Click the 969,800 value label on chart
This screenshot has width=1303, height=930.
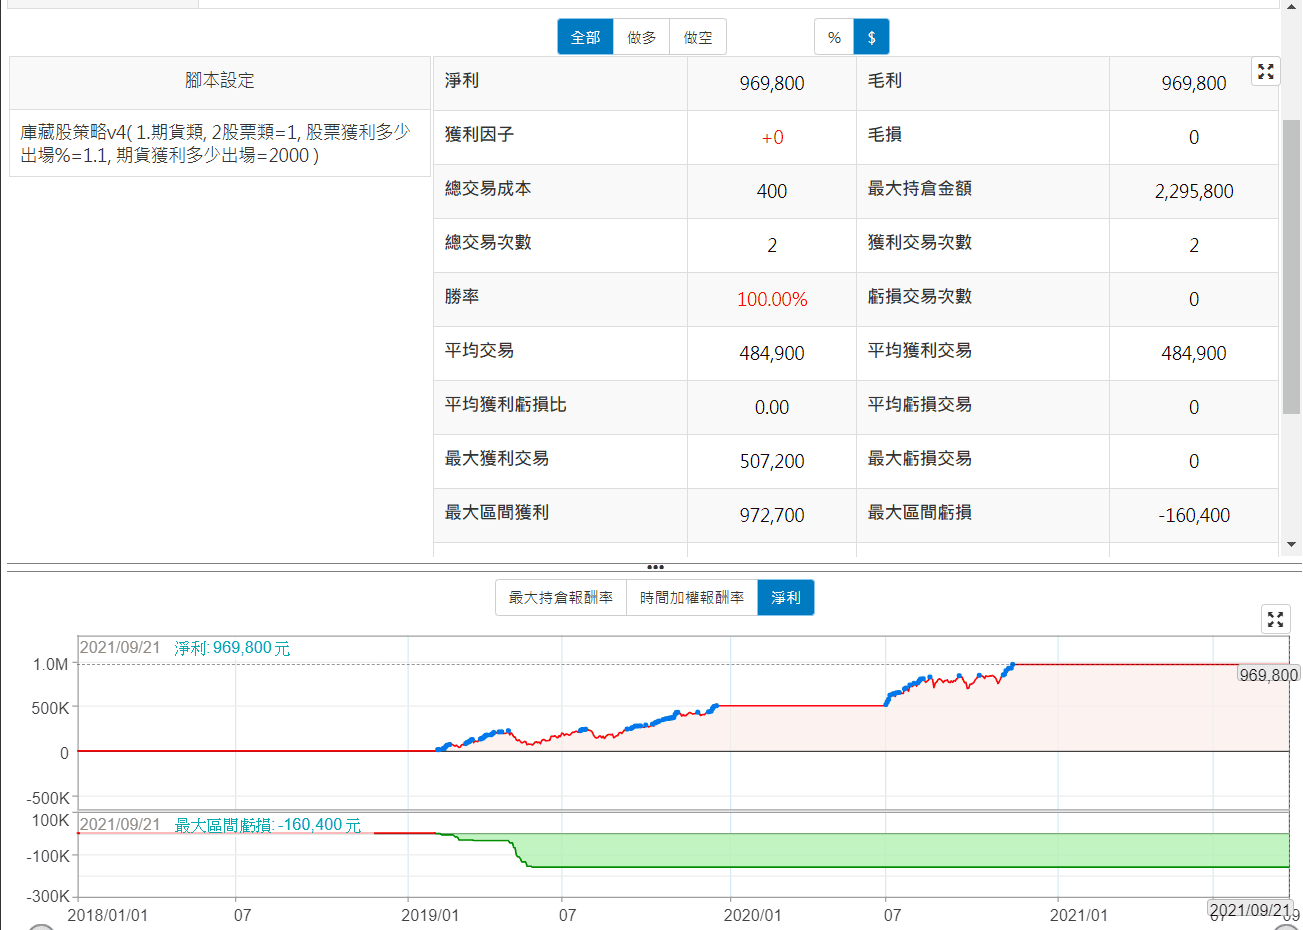pos(1268,675)
